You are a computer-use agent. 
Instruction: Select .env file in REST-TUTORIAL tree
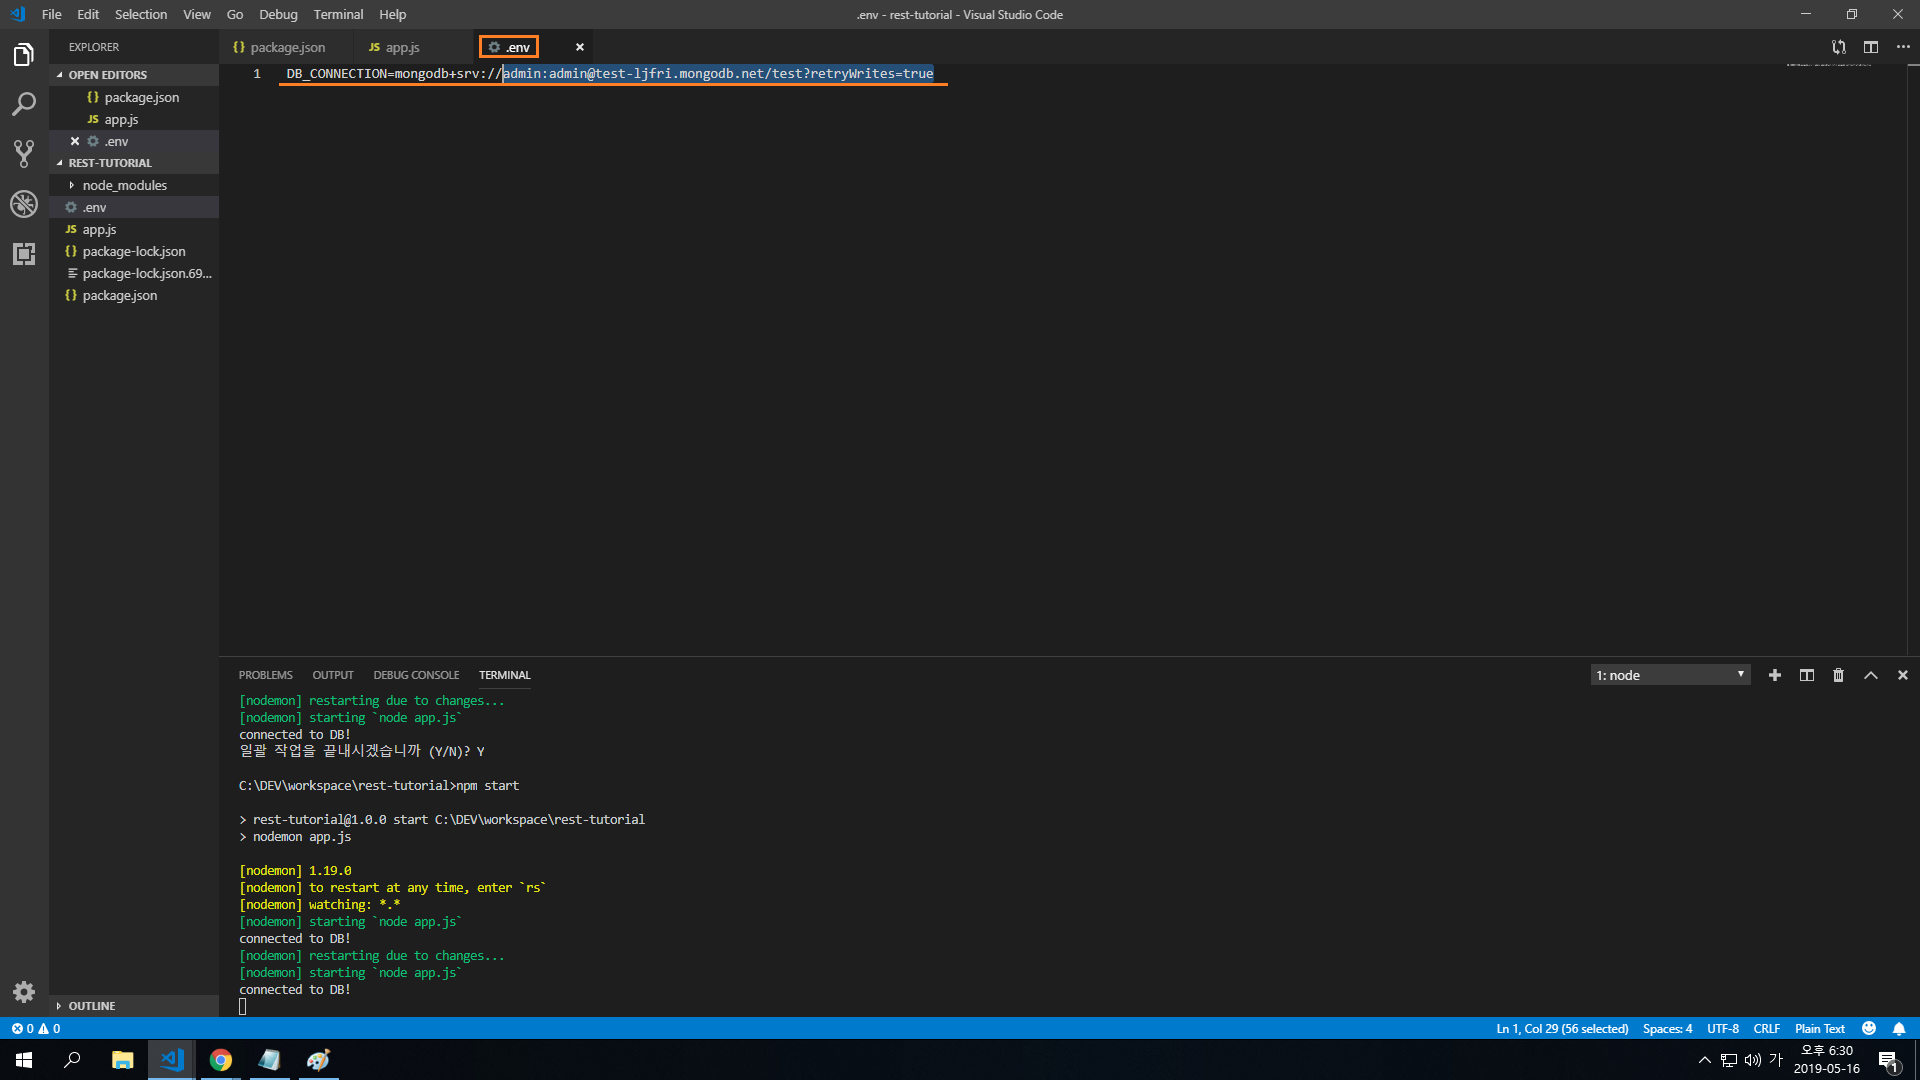coord(134,207)
